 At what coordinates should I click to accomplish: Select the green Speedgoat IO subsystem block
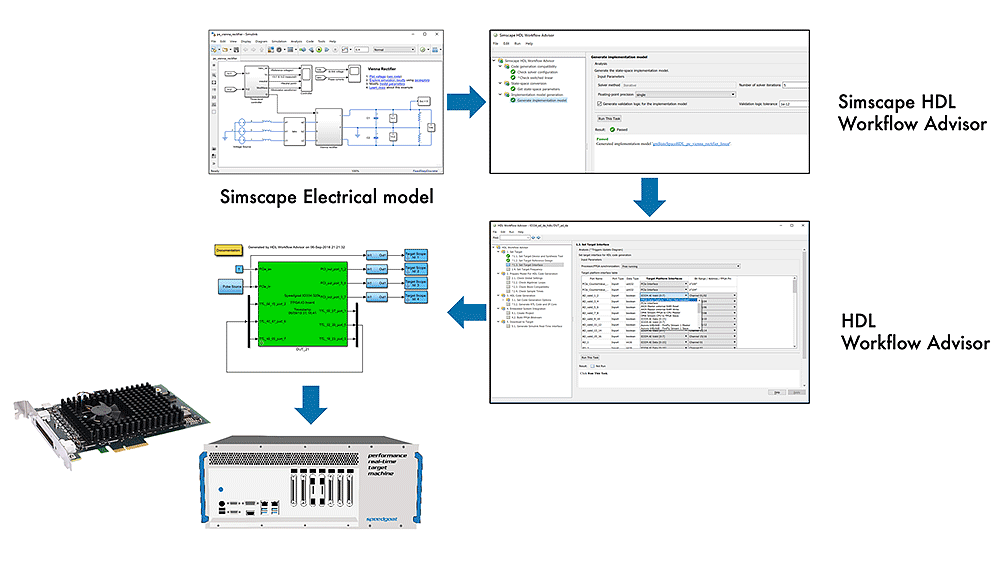303,311
